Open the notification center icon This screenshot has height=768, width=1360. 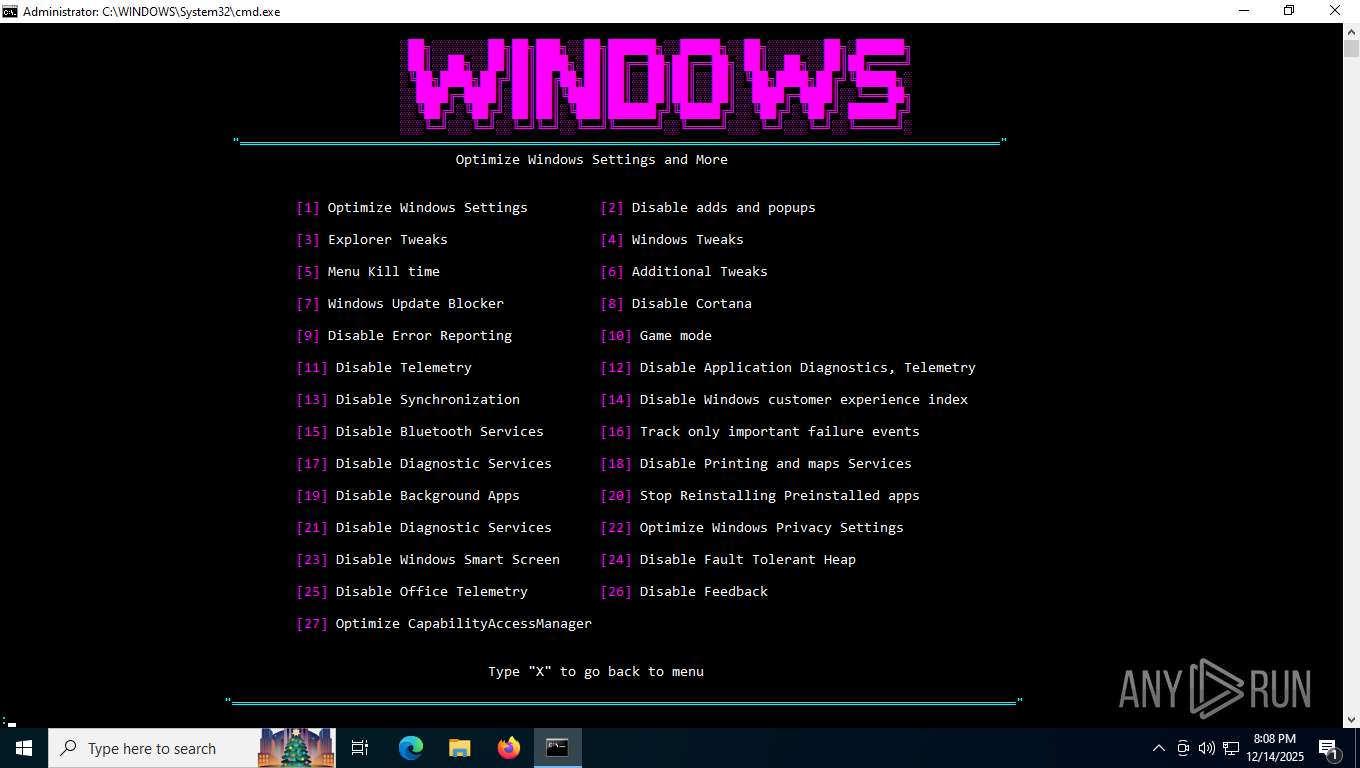[1330, 748]
